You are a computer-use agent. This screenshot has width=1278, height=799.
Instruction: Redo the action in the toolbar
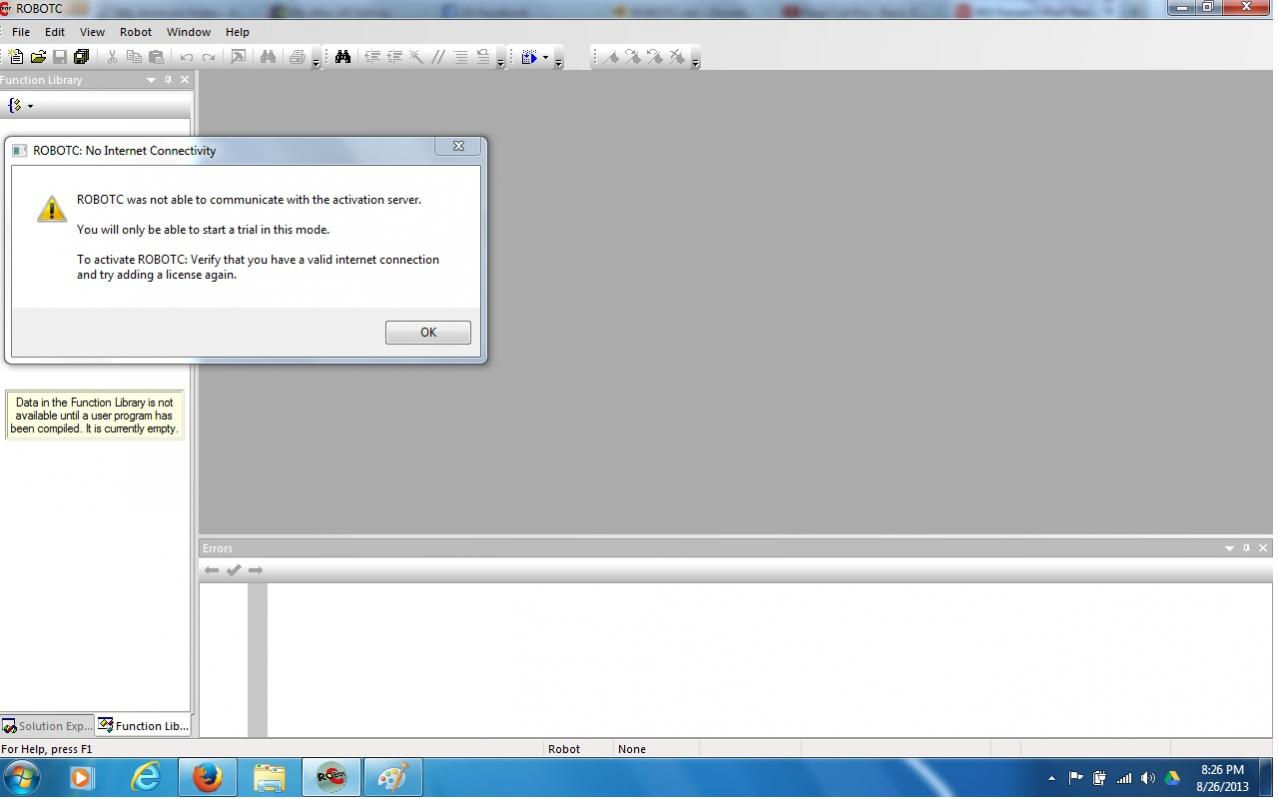(x=208, y=57)
